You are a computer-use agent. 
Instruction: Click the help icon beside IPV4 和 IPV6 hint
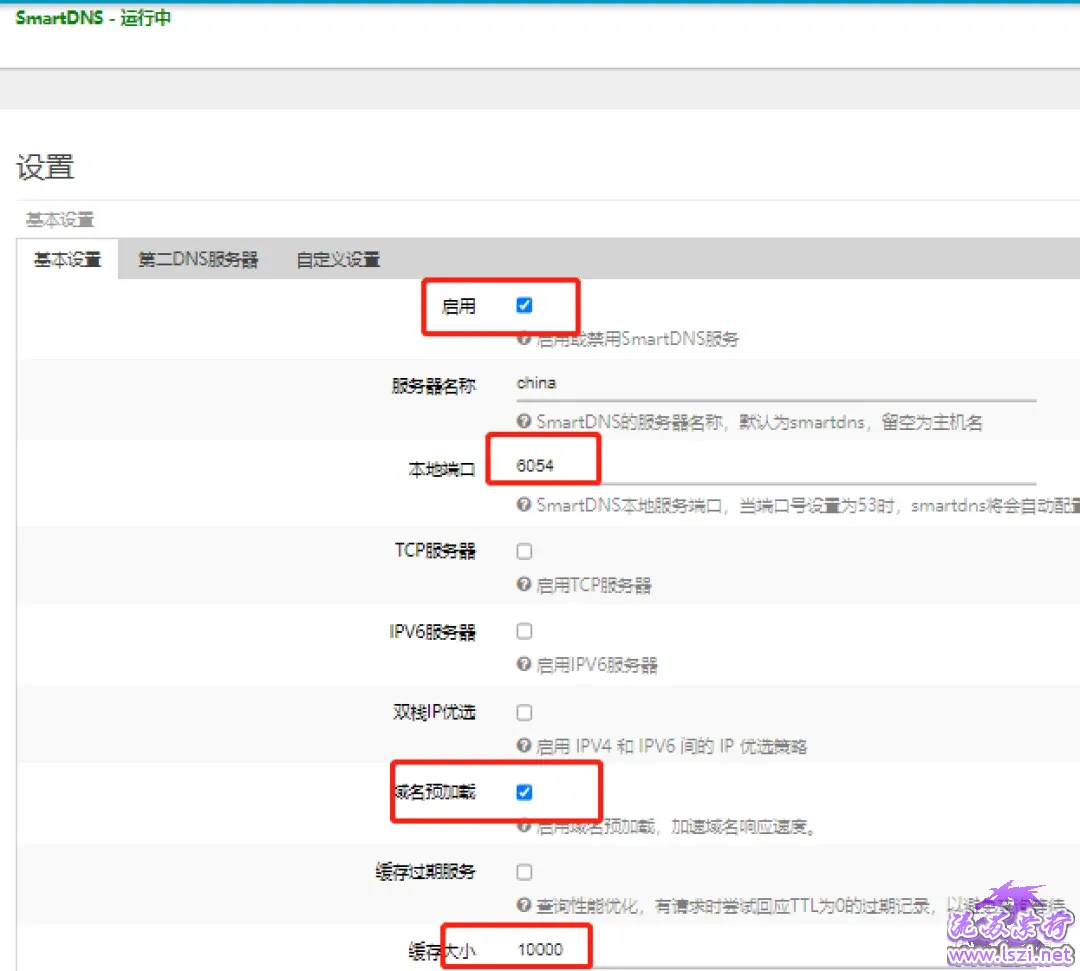(523, 746)
